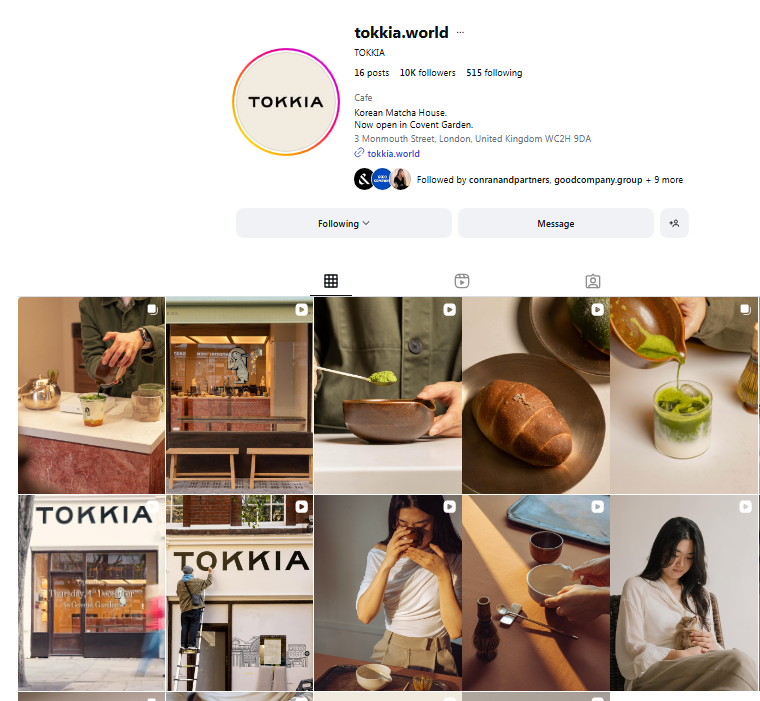The image size is (760, 701).
Task: Expand the Following dropdown button
Action: tap(344, 223)
